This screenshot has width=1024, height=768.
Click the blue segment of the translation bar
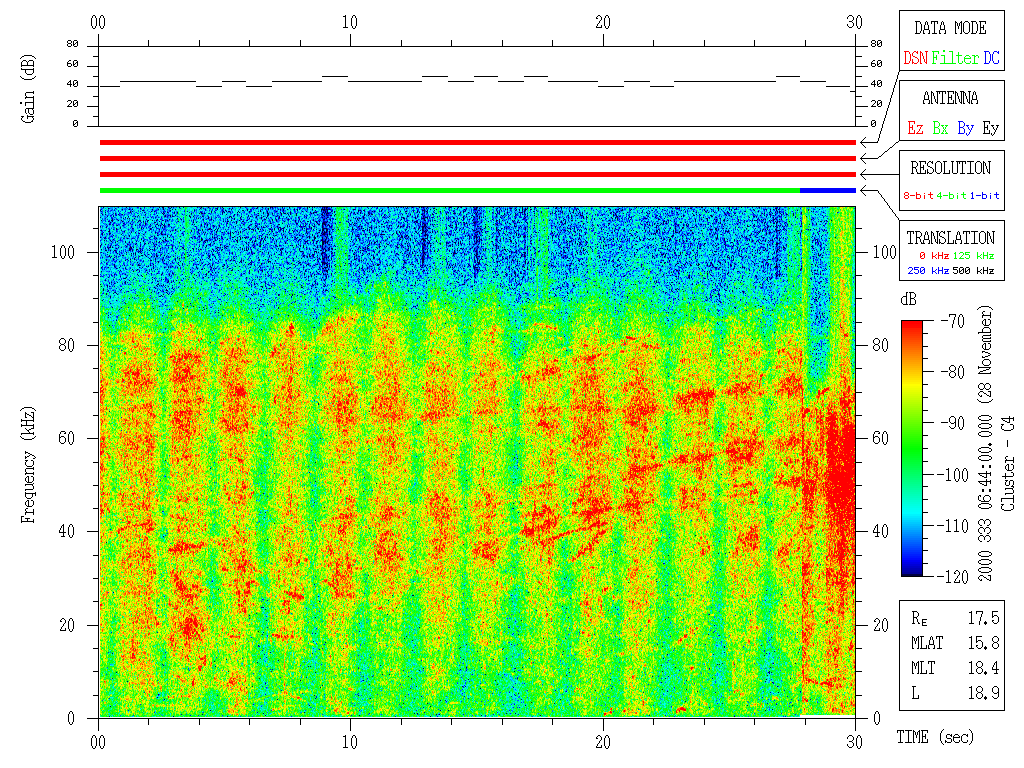click(x=827, y=190)
